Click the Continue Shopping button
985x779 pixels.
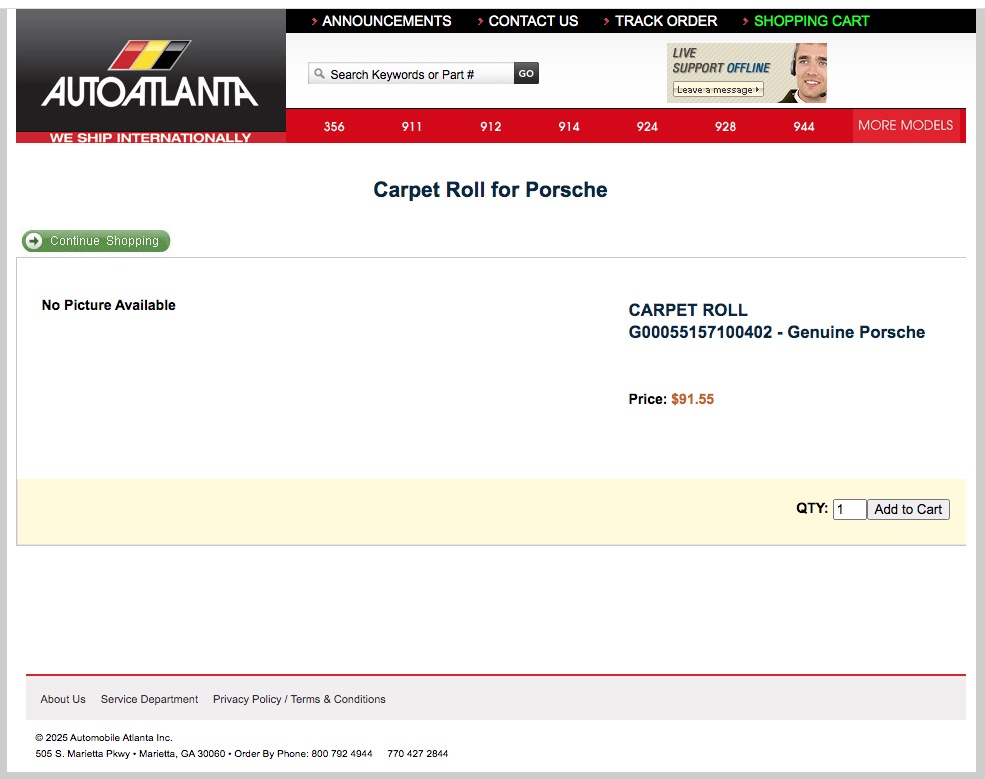pos(96,241)
